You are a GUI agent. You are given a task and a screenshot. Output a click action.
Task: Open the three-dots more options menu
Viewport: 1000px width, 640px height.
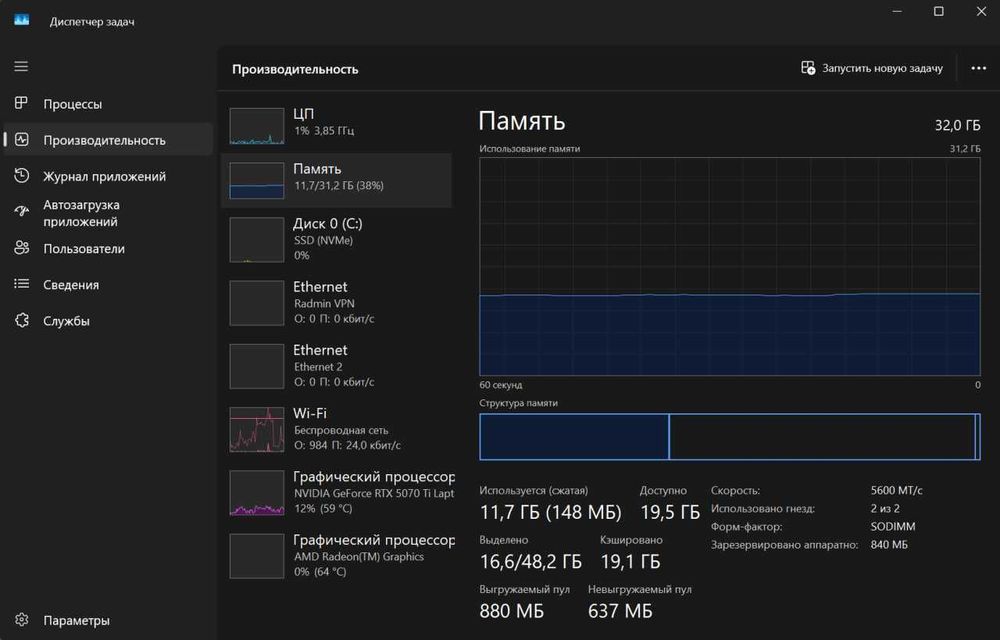pyautogui.click(x=978, y=68)
